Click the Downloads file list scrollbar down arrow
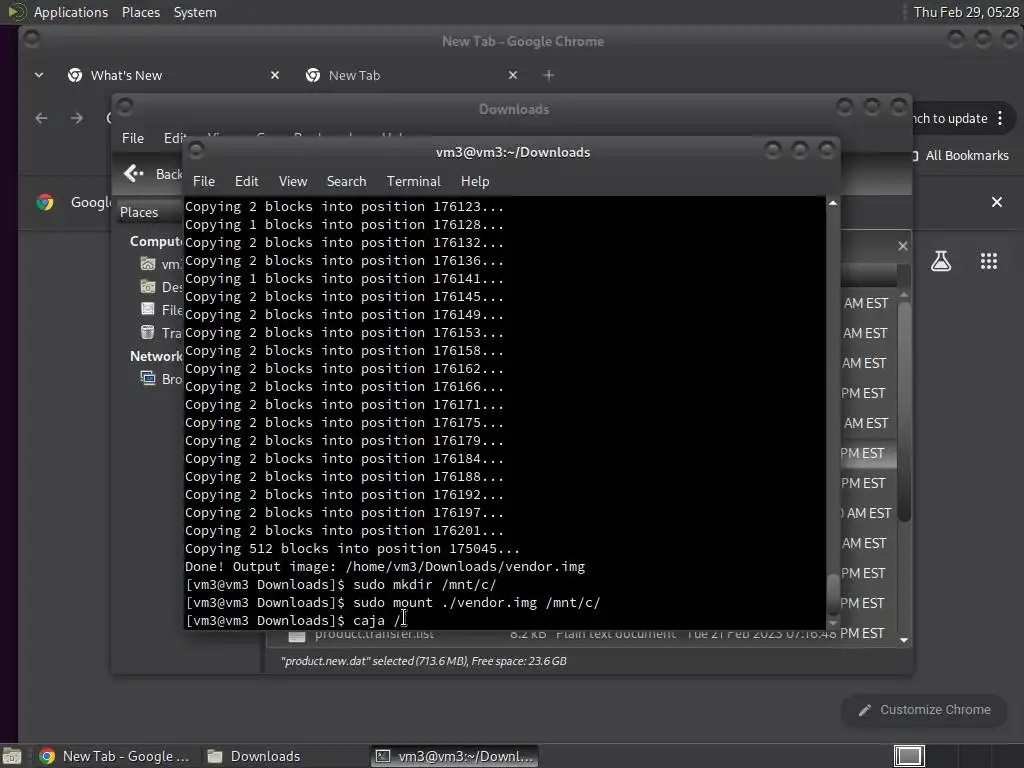This screenshot has width=1024, height=768. (x=904, y=640)
